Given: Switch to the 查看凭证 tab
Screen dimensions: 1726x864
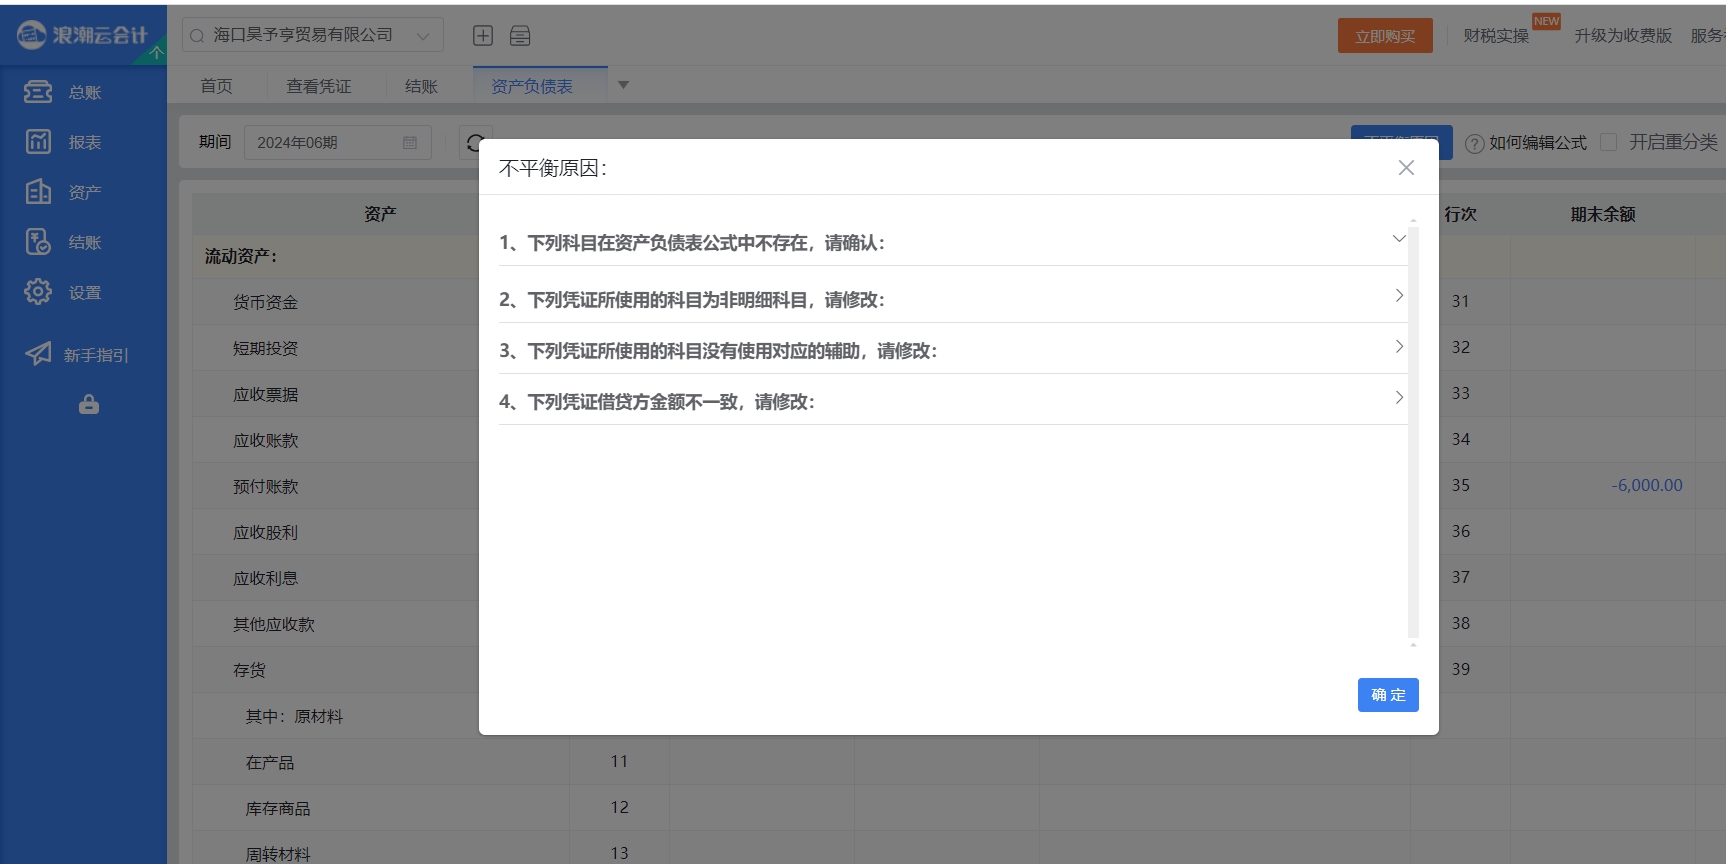Looking at the screenshot, I should tap(318, 86).
